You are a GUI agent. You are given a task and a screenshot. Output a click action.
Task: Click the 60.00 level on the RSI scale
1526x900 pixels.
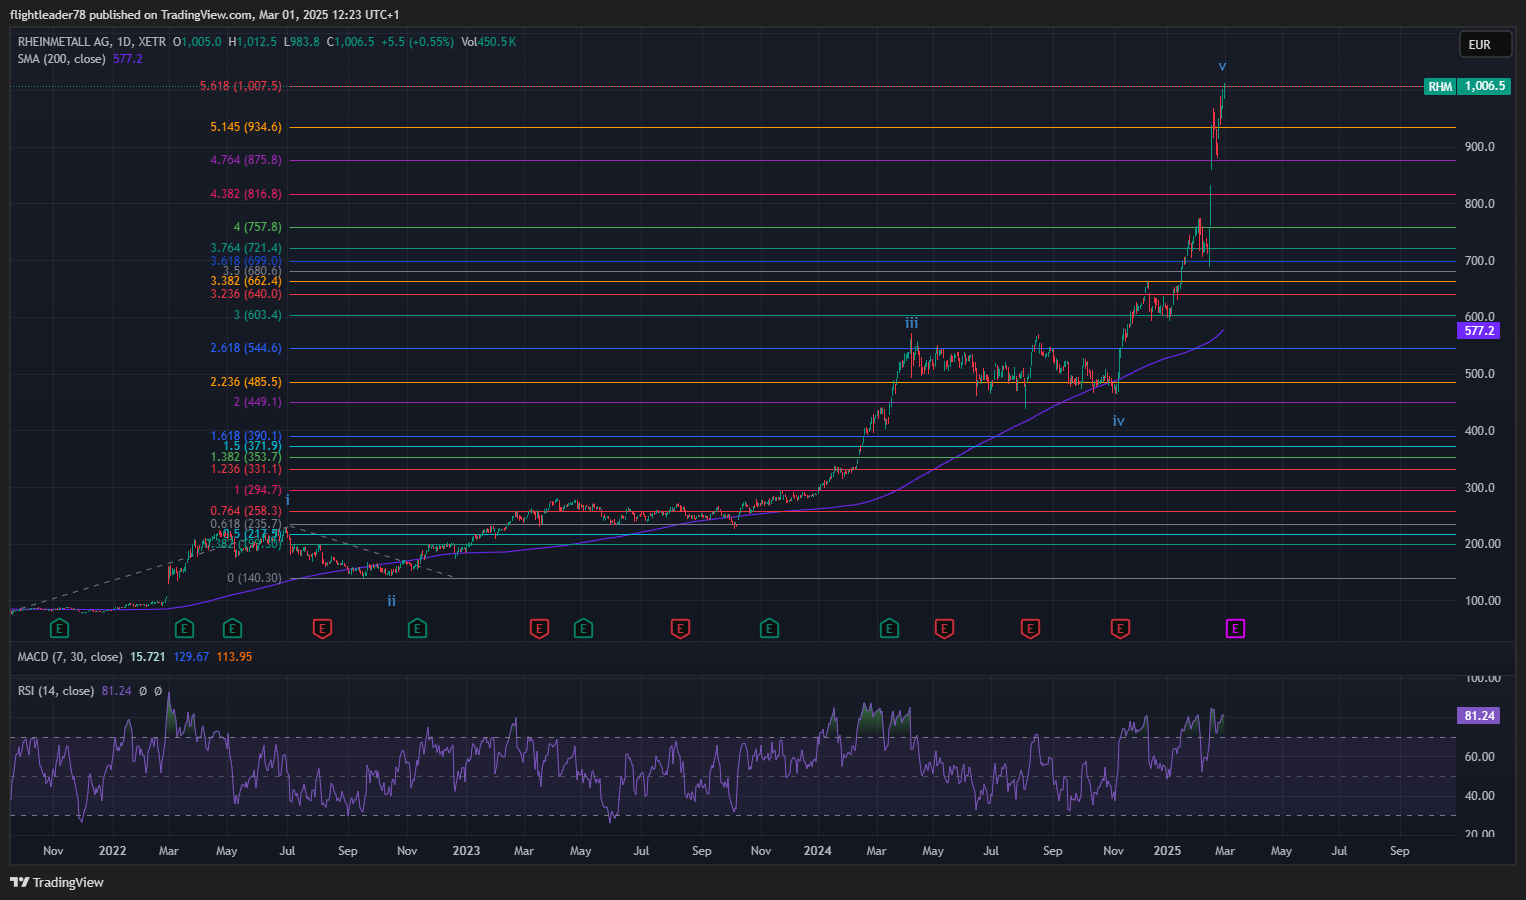pos(1480,757)
